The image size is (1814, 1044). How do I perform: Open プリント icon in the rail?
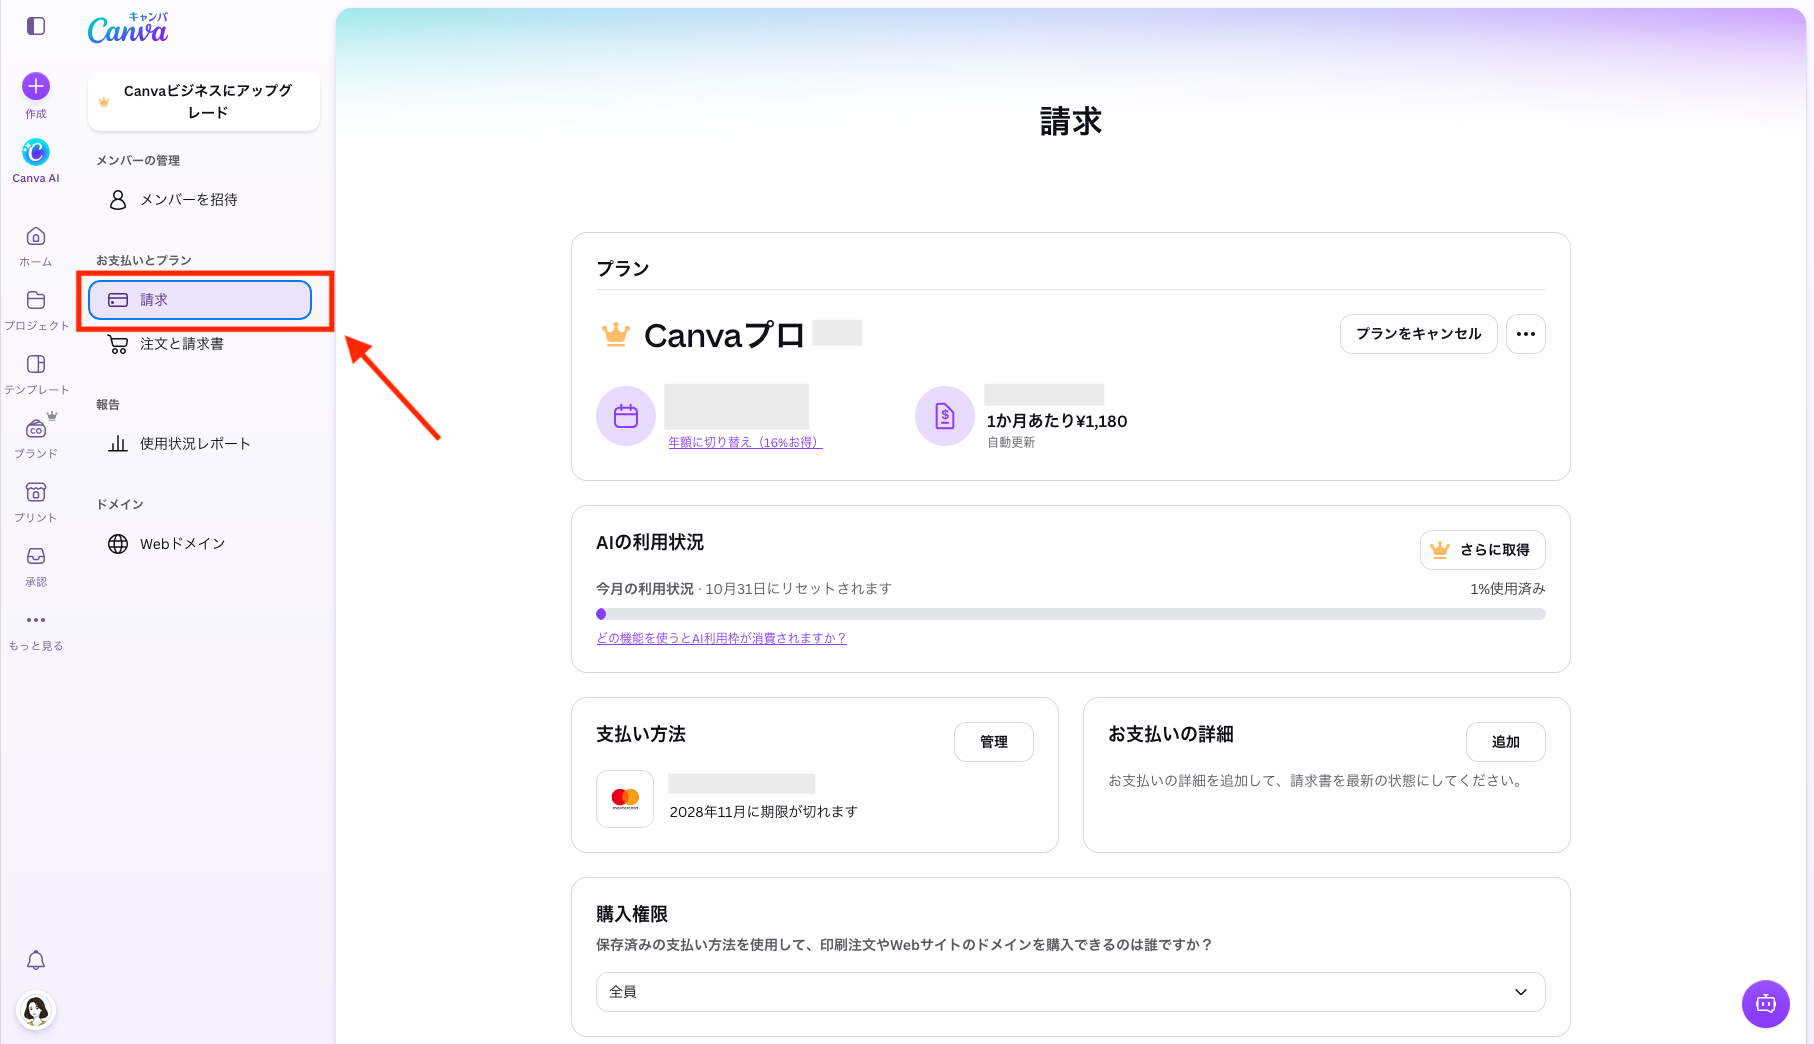pos(36,492)
